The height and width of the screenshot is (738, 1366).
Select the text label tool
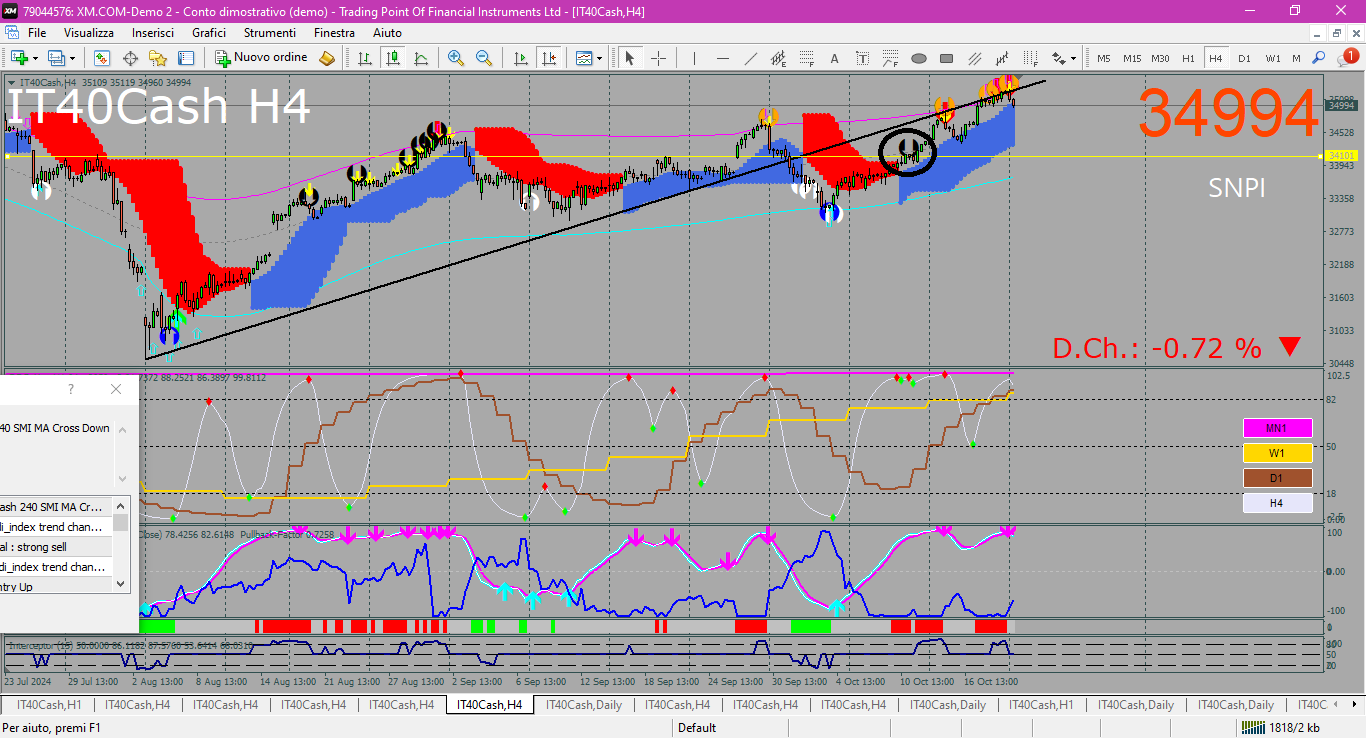[862, 58]
